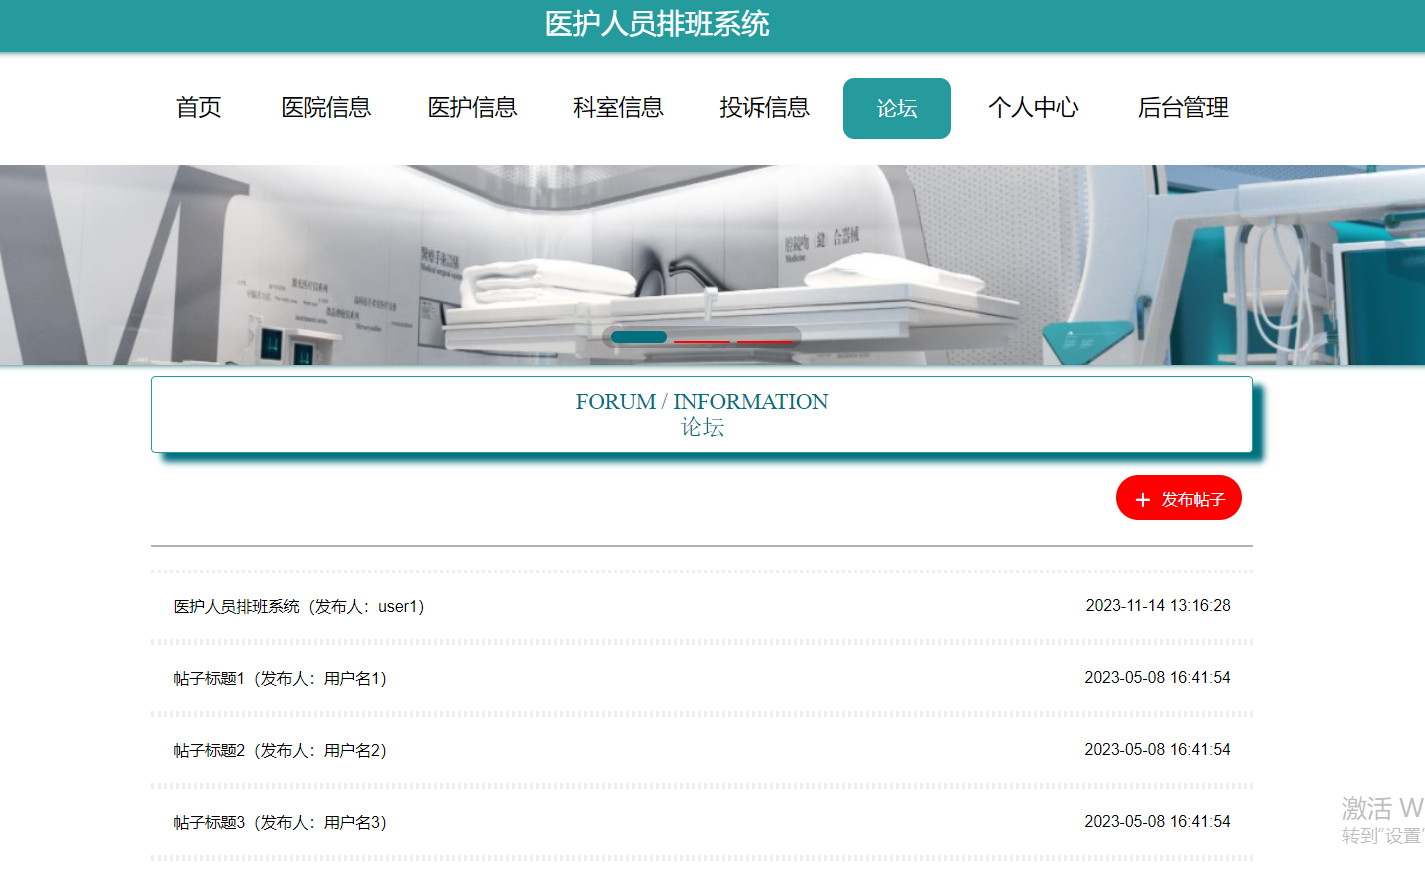1425x887 pixels.
Task: Click the FORUM / INFORMATION heading box
Action: (x=702, y=414)
